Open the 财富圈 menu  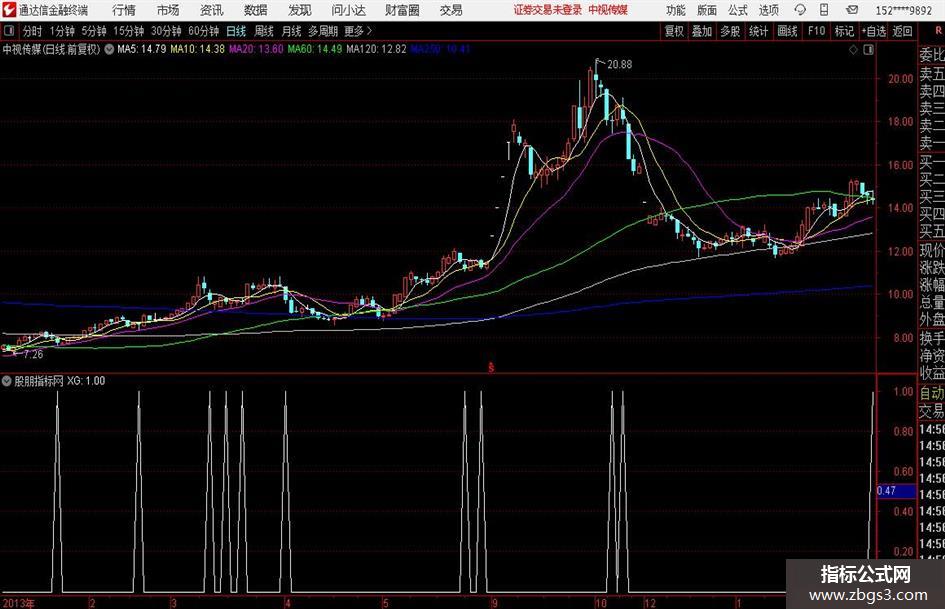pyautogui.click(x=402, y=10)
